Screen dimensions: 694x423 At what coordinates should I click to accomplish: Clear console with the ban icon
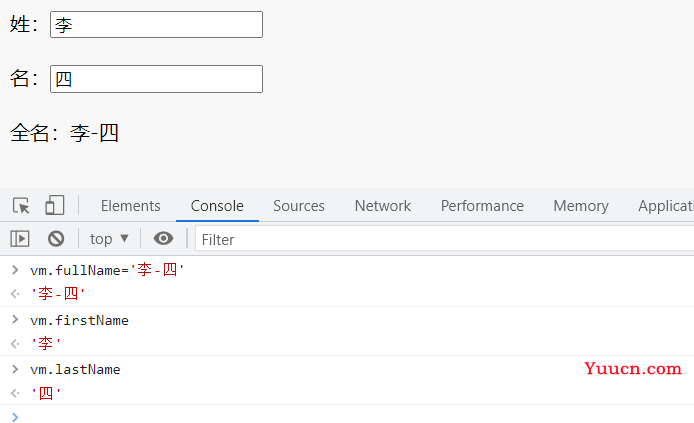[x=56, y=239]
